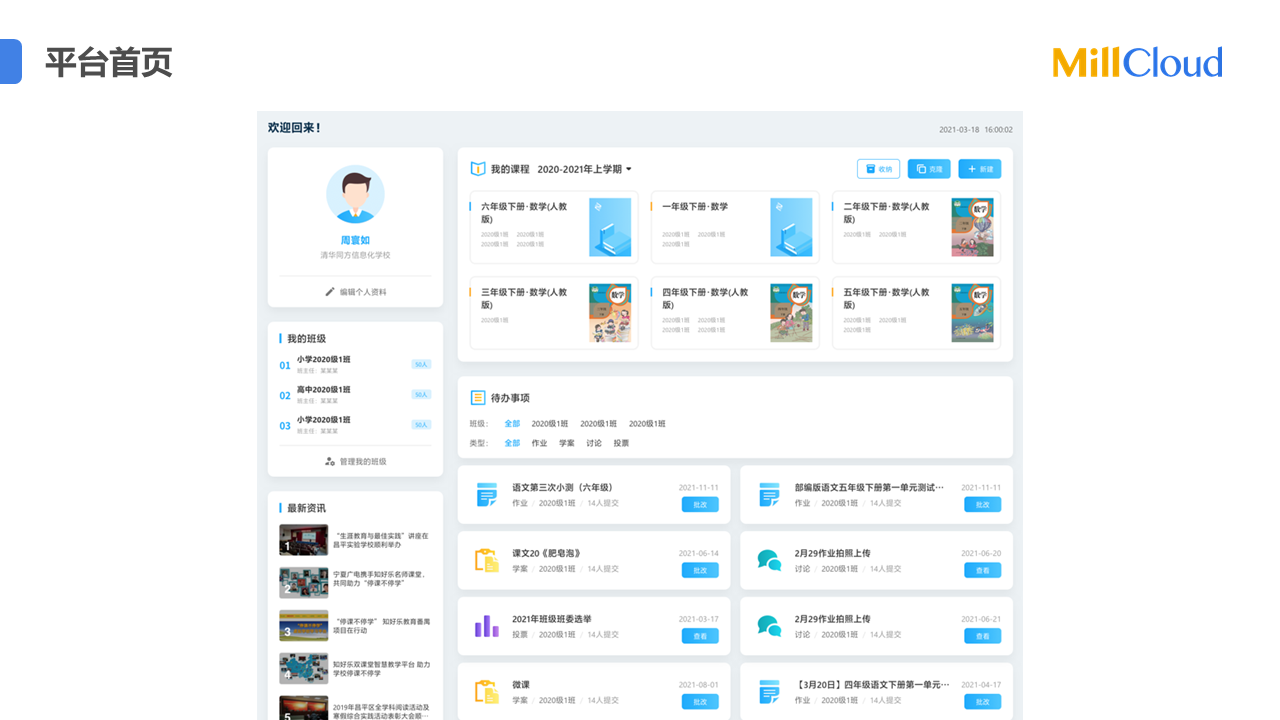
Task: Open the 二年级下册·数学 course cover thumbnail
Action: pos(972,227)
